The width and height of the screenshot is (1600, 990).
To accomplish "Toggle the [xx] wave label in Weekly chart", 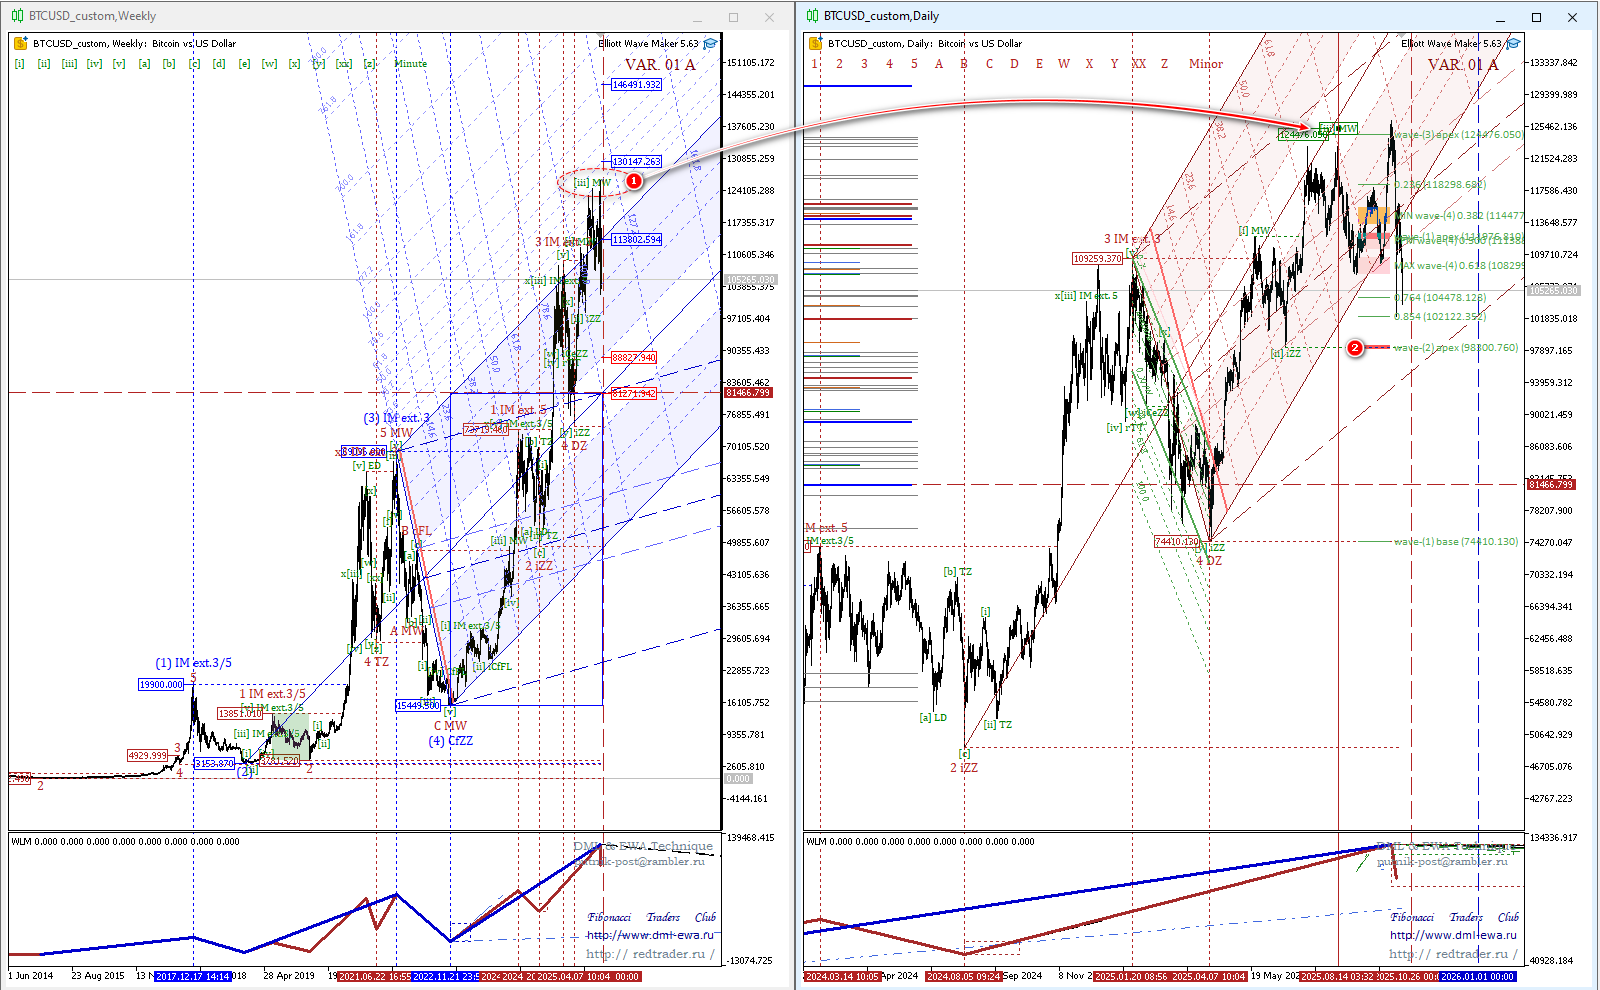I will [344, 64].
